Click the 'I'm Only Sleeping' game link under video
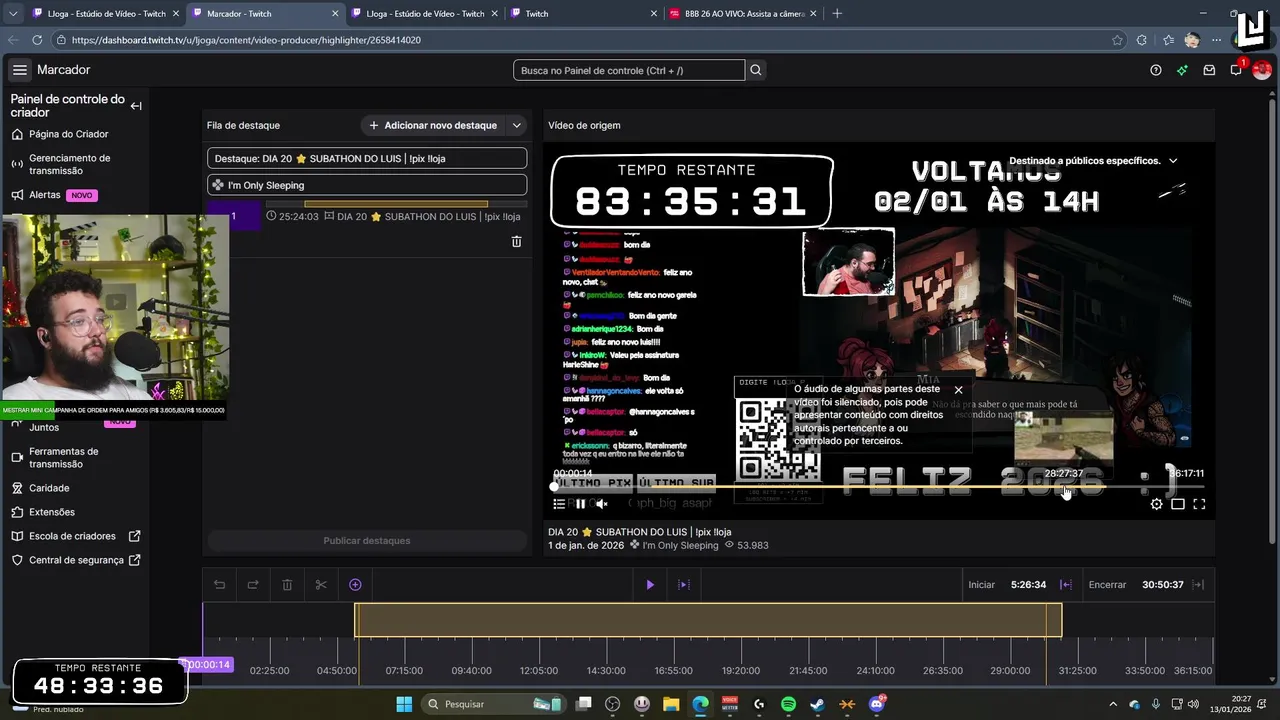This screenshot has height=720, width=1280. click(680, 546)
